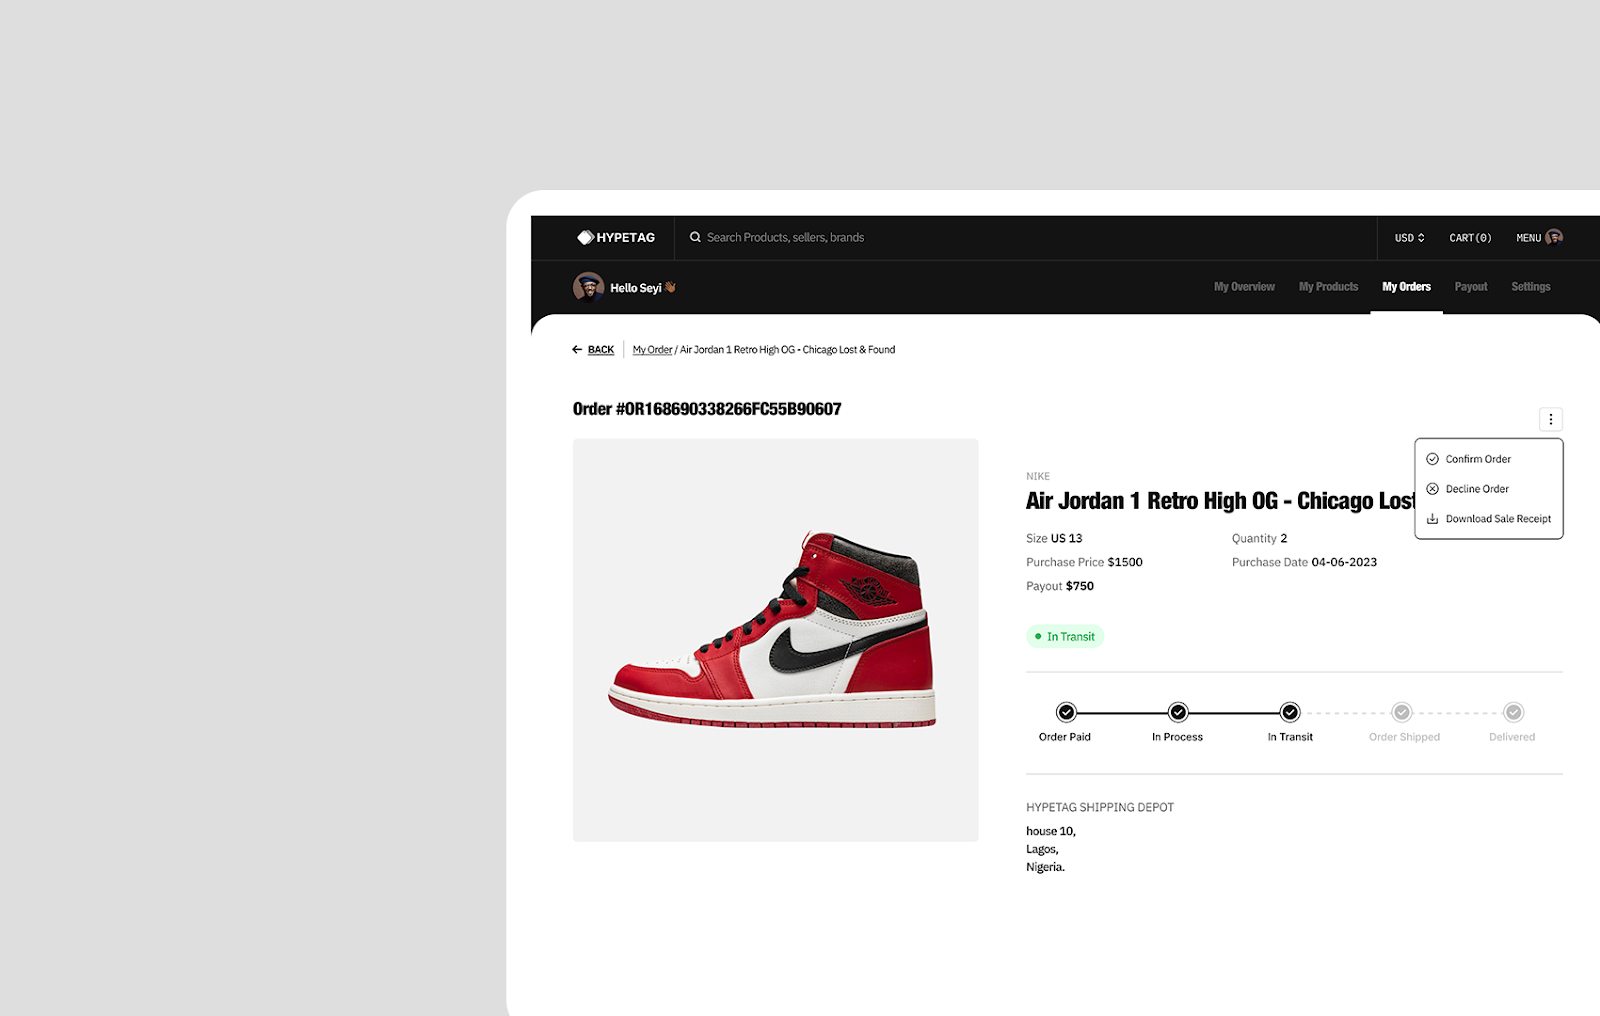The height and width of the screenshot is (1016, 1600).
Task: Switch to My Overview tab
Action: pos(1244,287)
